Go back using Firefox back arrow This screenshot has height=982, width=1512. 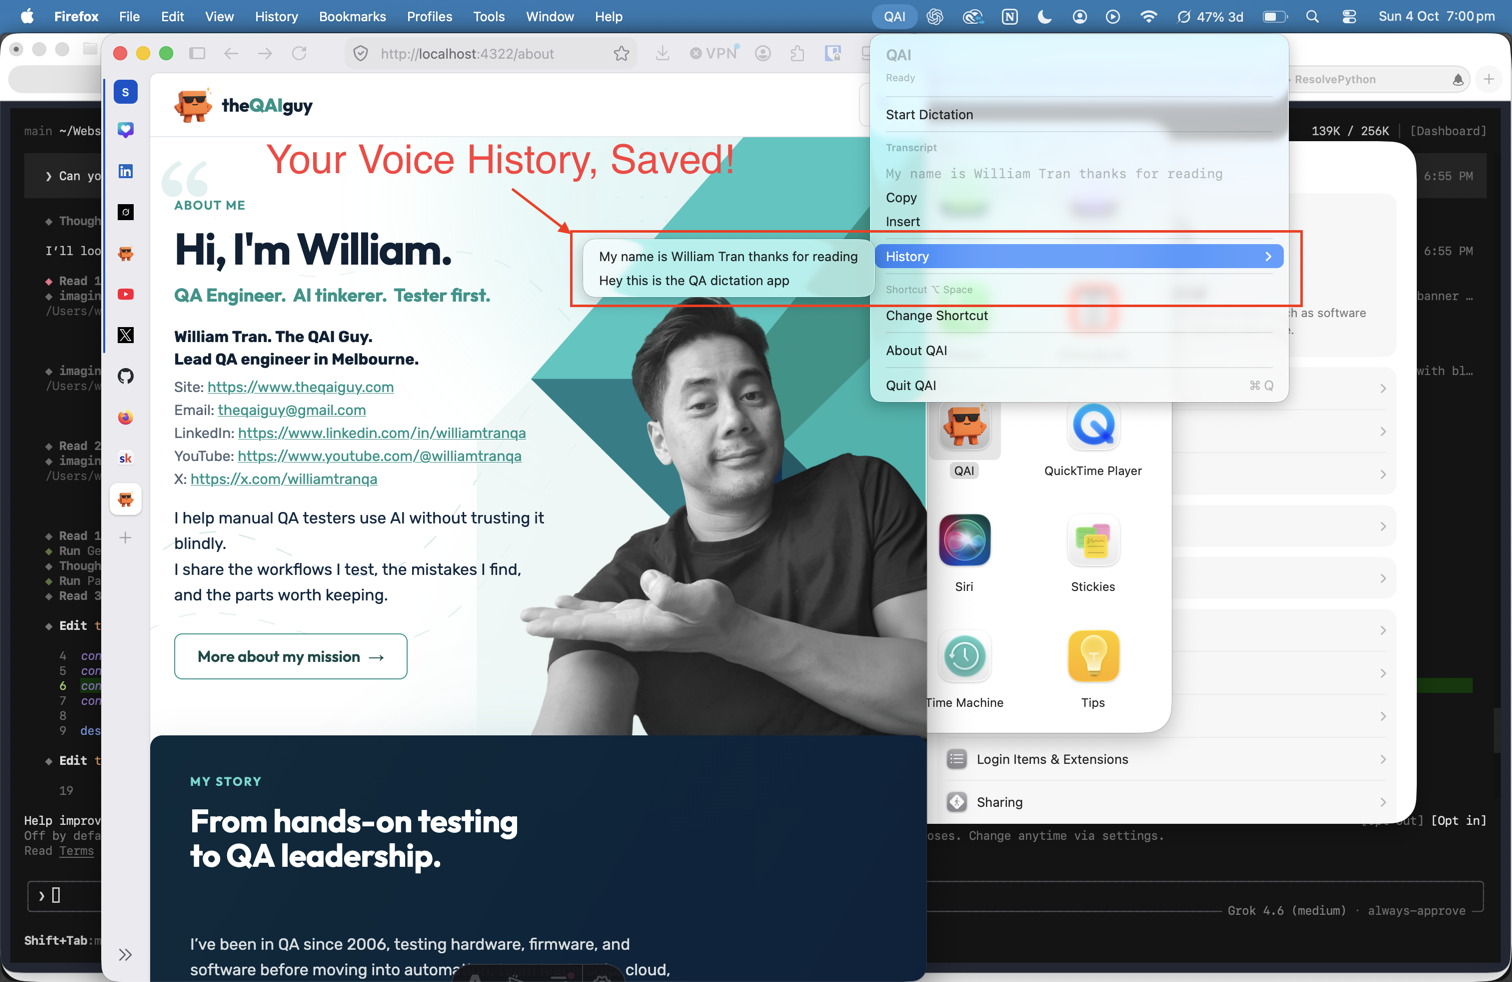[231, 54]
